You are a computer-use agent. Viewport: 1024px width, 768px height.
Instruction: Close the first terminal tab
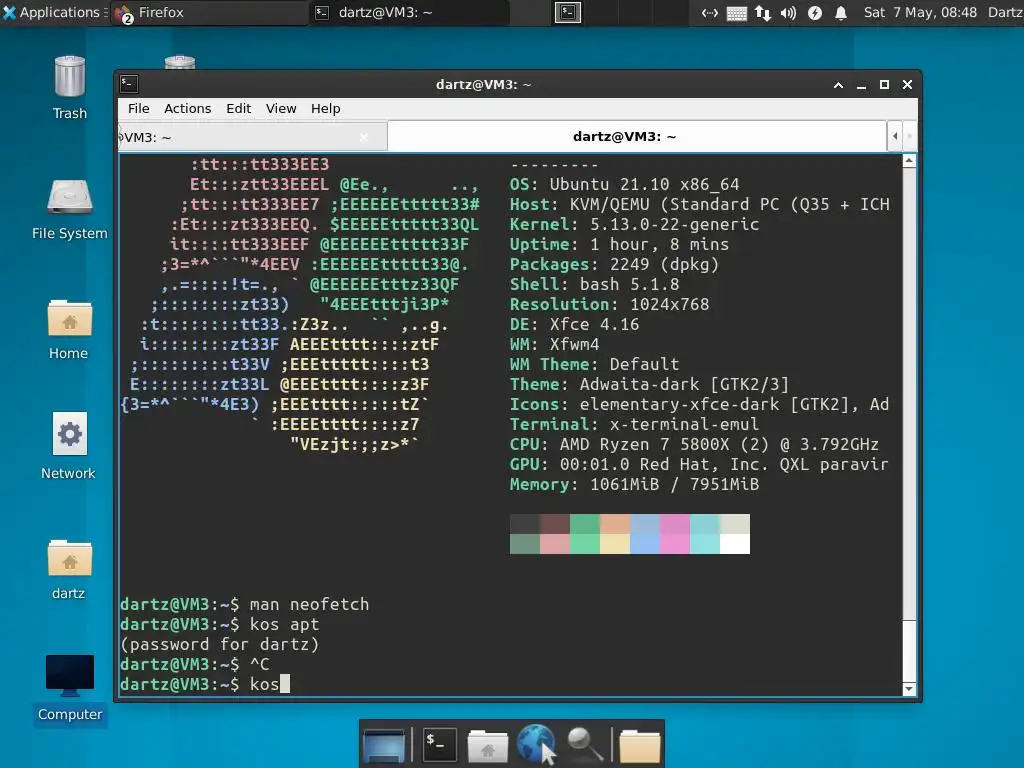[x=364, y=137]
